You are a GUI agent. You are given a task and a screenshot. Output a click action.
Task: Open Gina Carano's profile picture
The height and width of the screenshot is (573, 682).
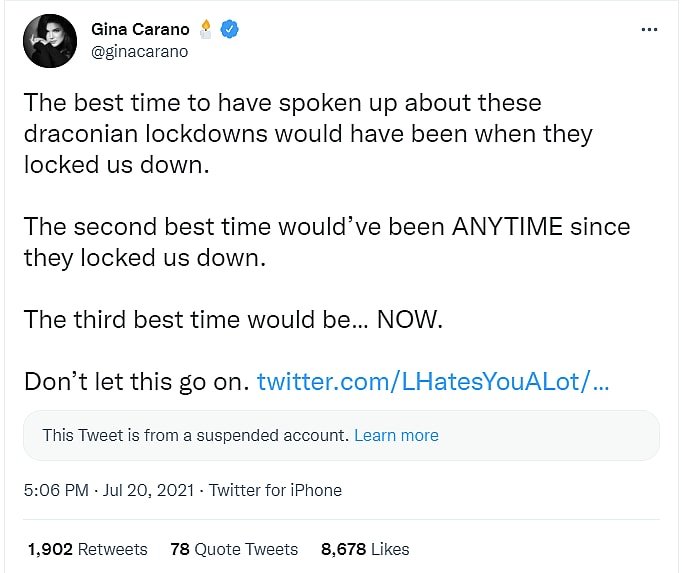(x=49, y=41)
